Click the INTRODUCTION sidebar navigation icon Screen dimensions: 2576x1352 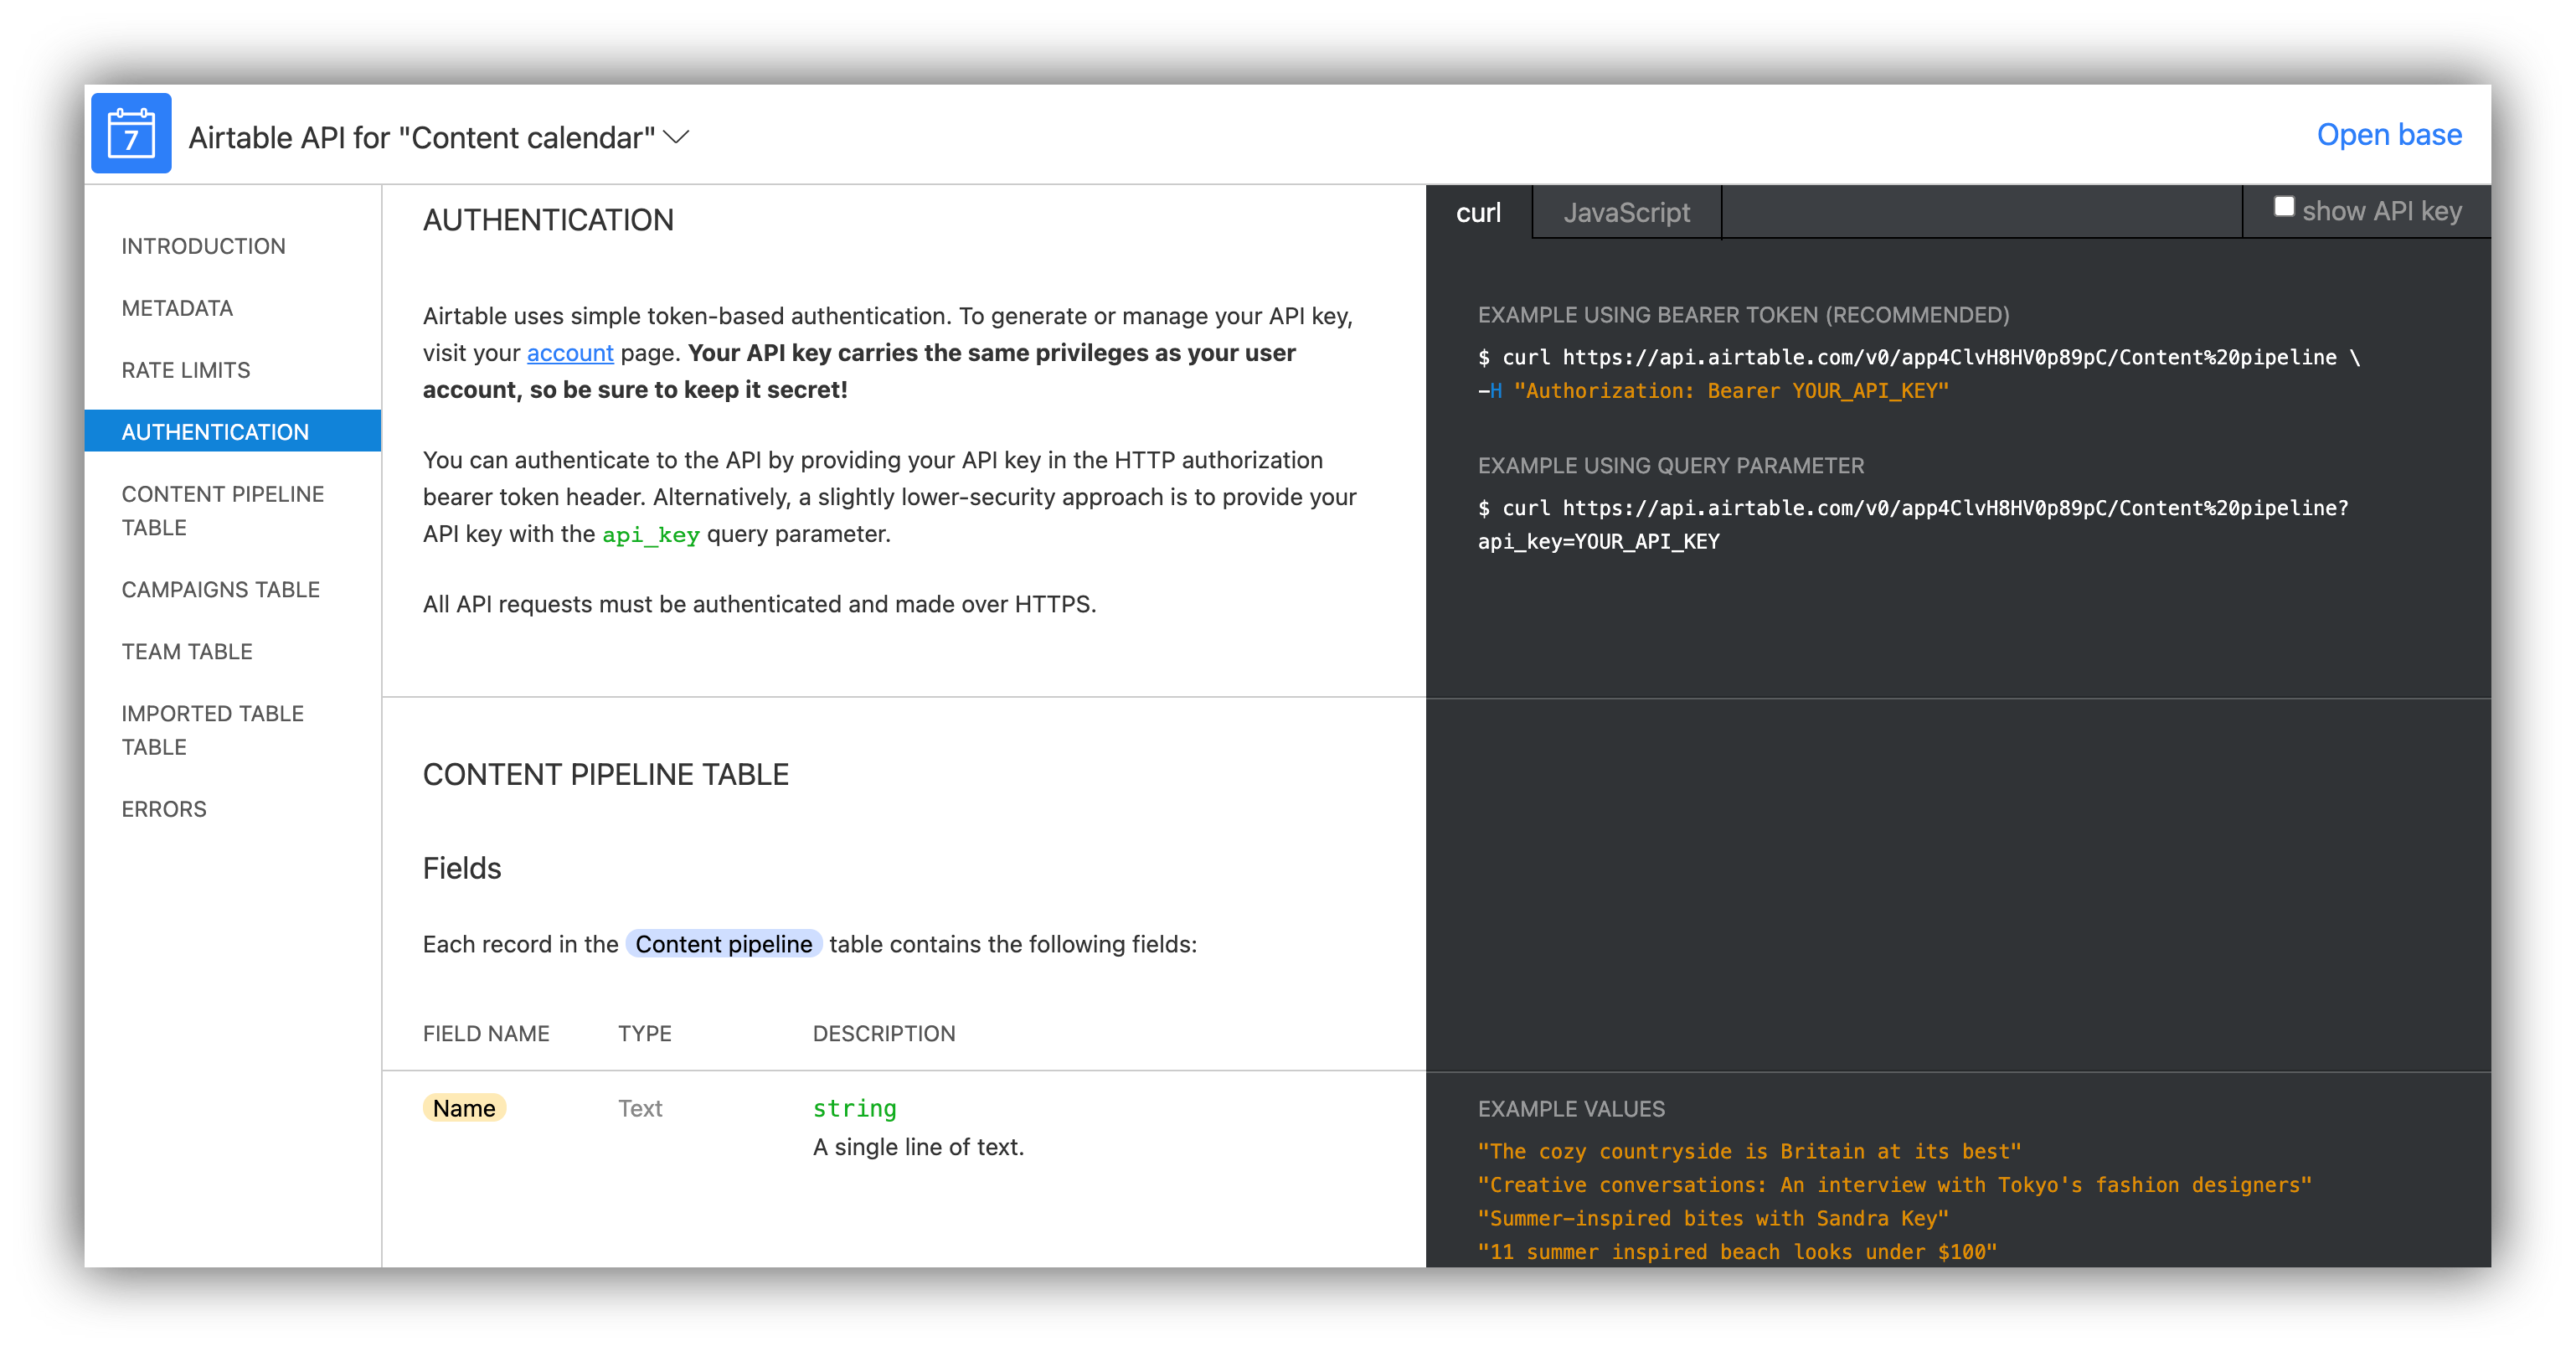pos(203,245)
